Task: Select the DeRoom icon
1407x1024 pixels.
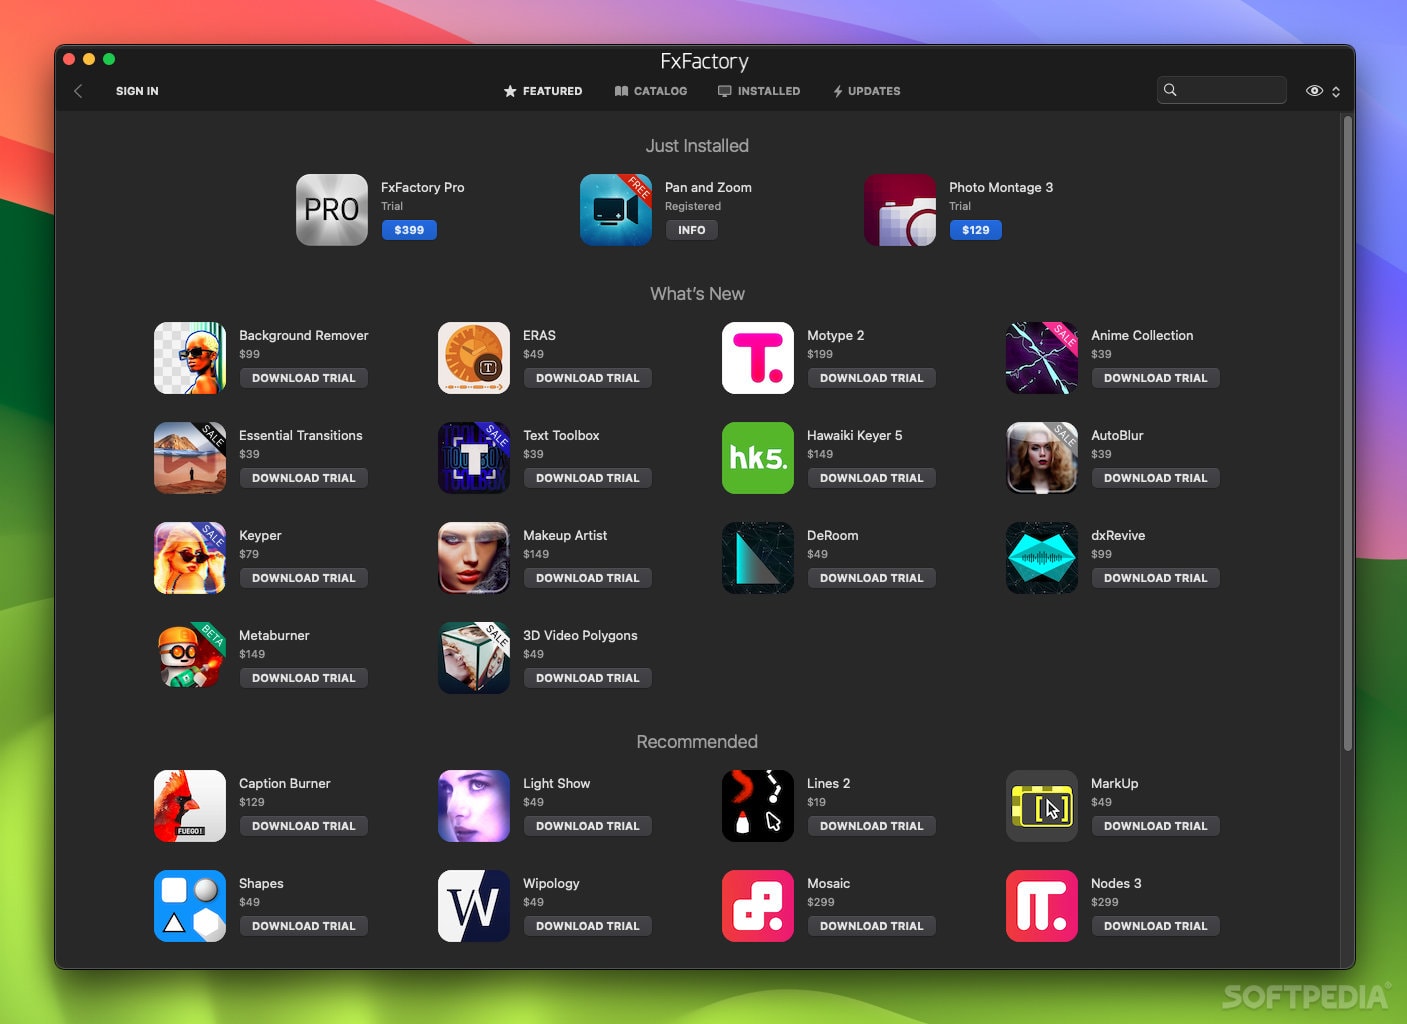Action: (x=758, y=558)
